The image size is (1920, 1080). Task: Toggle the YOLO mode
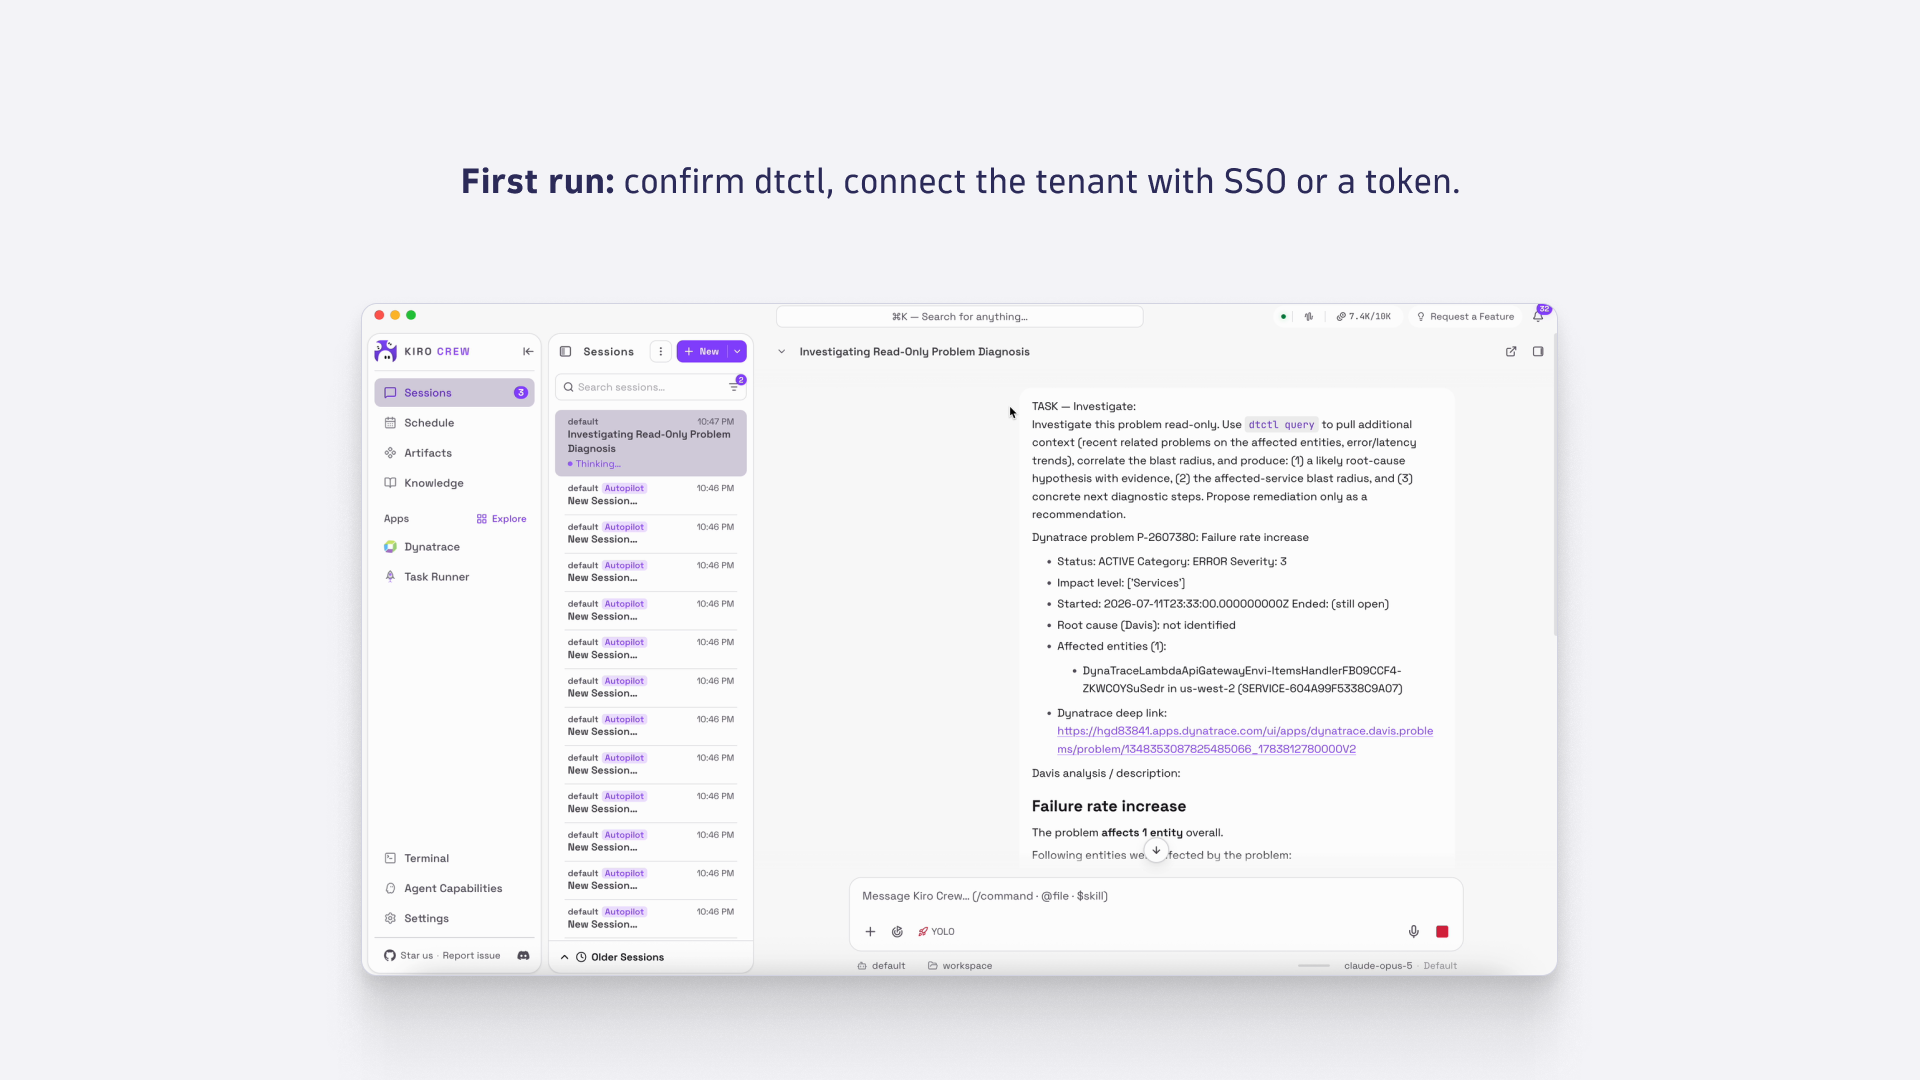(936, 931)
